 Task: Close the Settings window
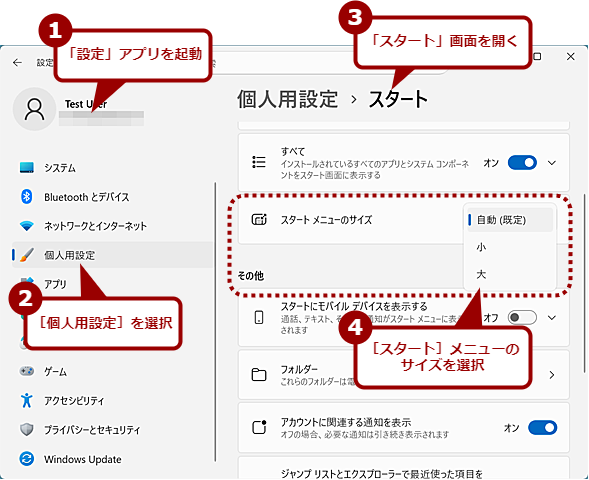pos(571,56)
